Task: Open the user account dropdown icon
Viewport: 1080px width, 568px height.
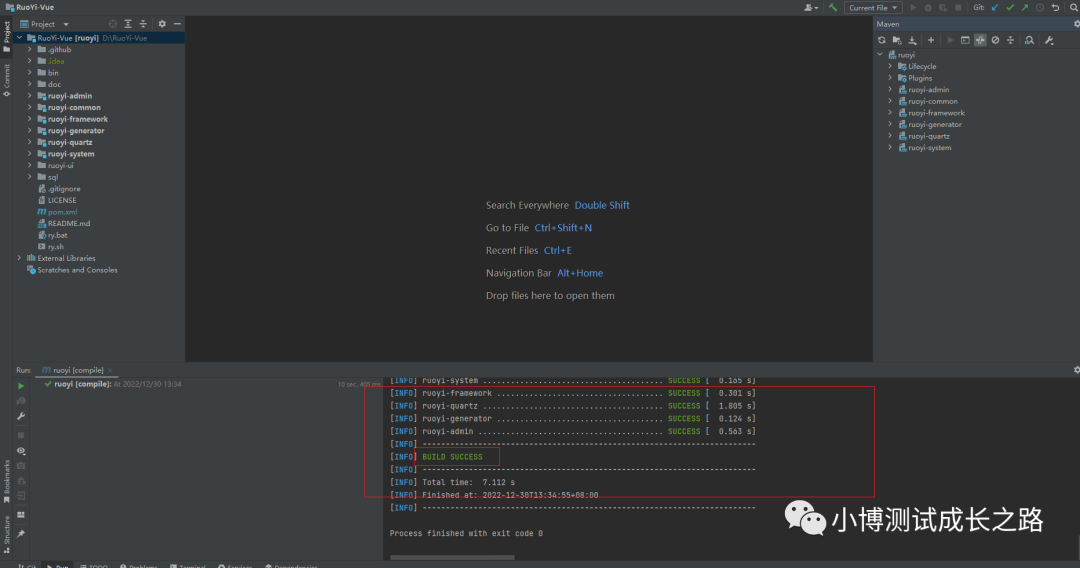Action: pyautogui.click(x=811, y=8)
